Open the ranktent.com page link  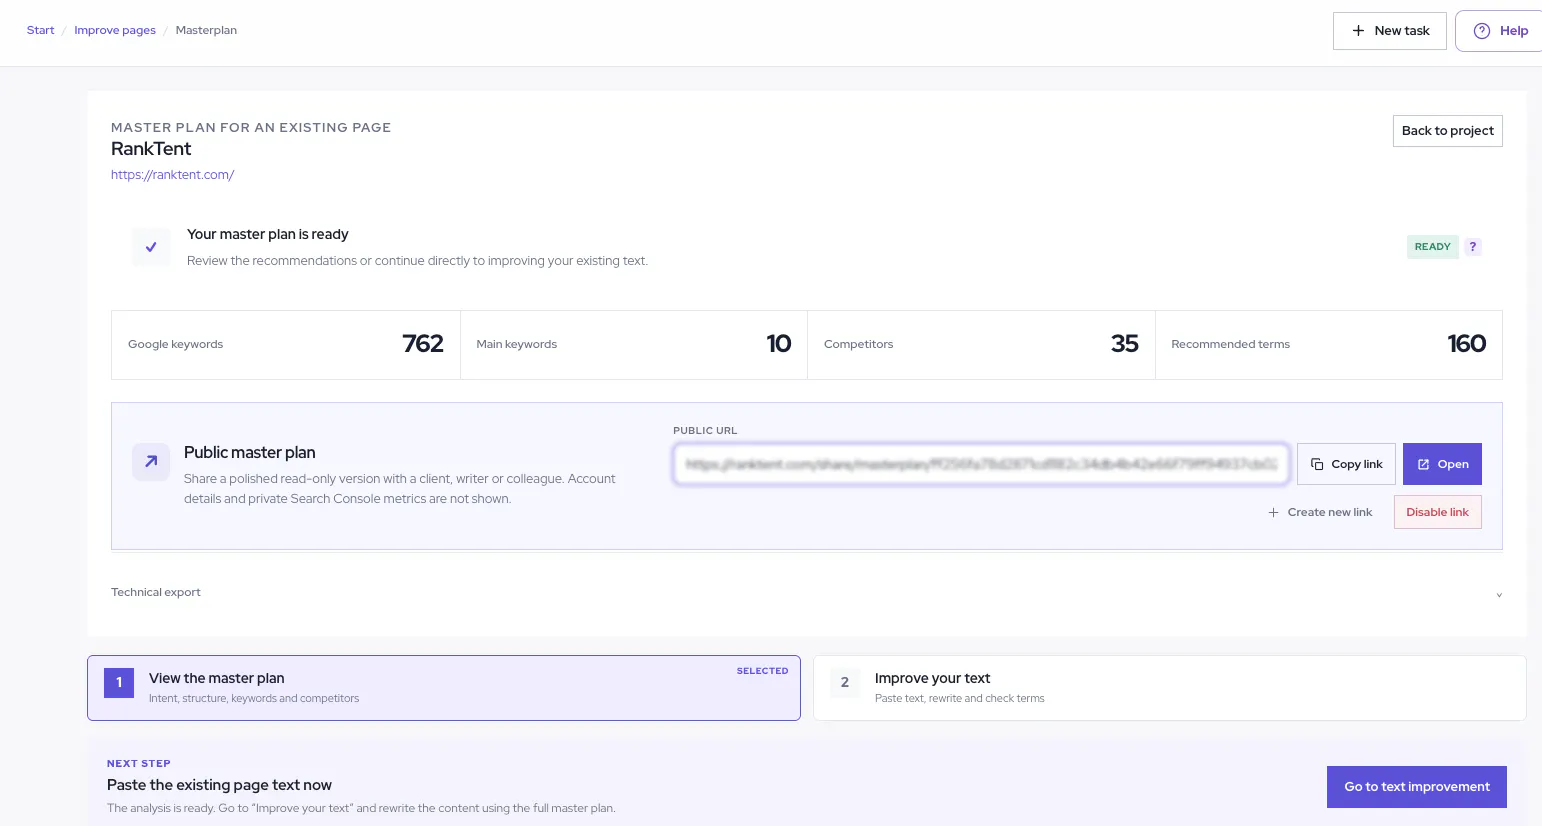point(172,175)
